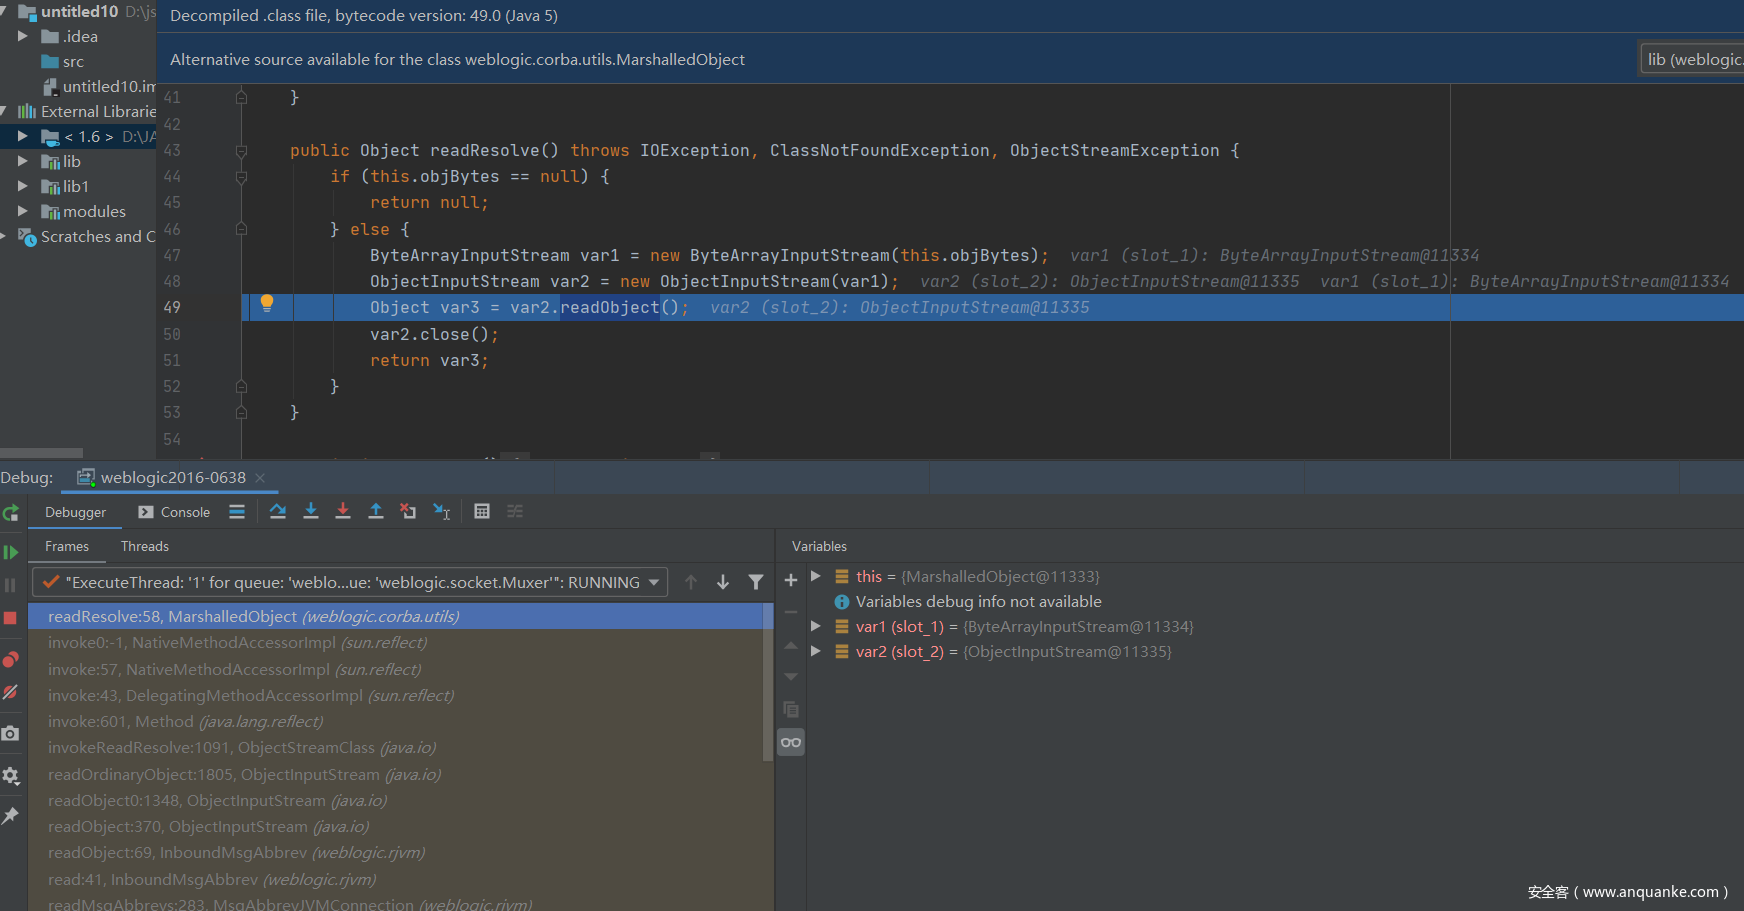Click the Step Out icon
Viewport: 1744px width, 911px height.
point(376,512)
